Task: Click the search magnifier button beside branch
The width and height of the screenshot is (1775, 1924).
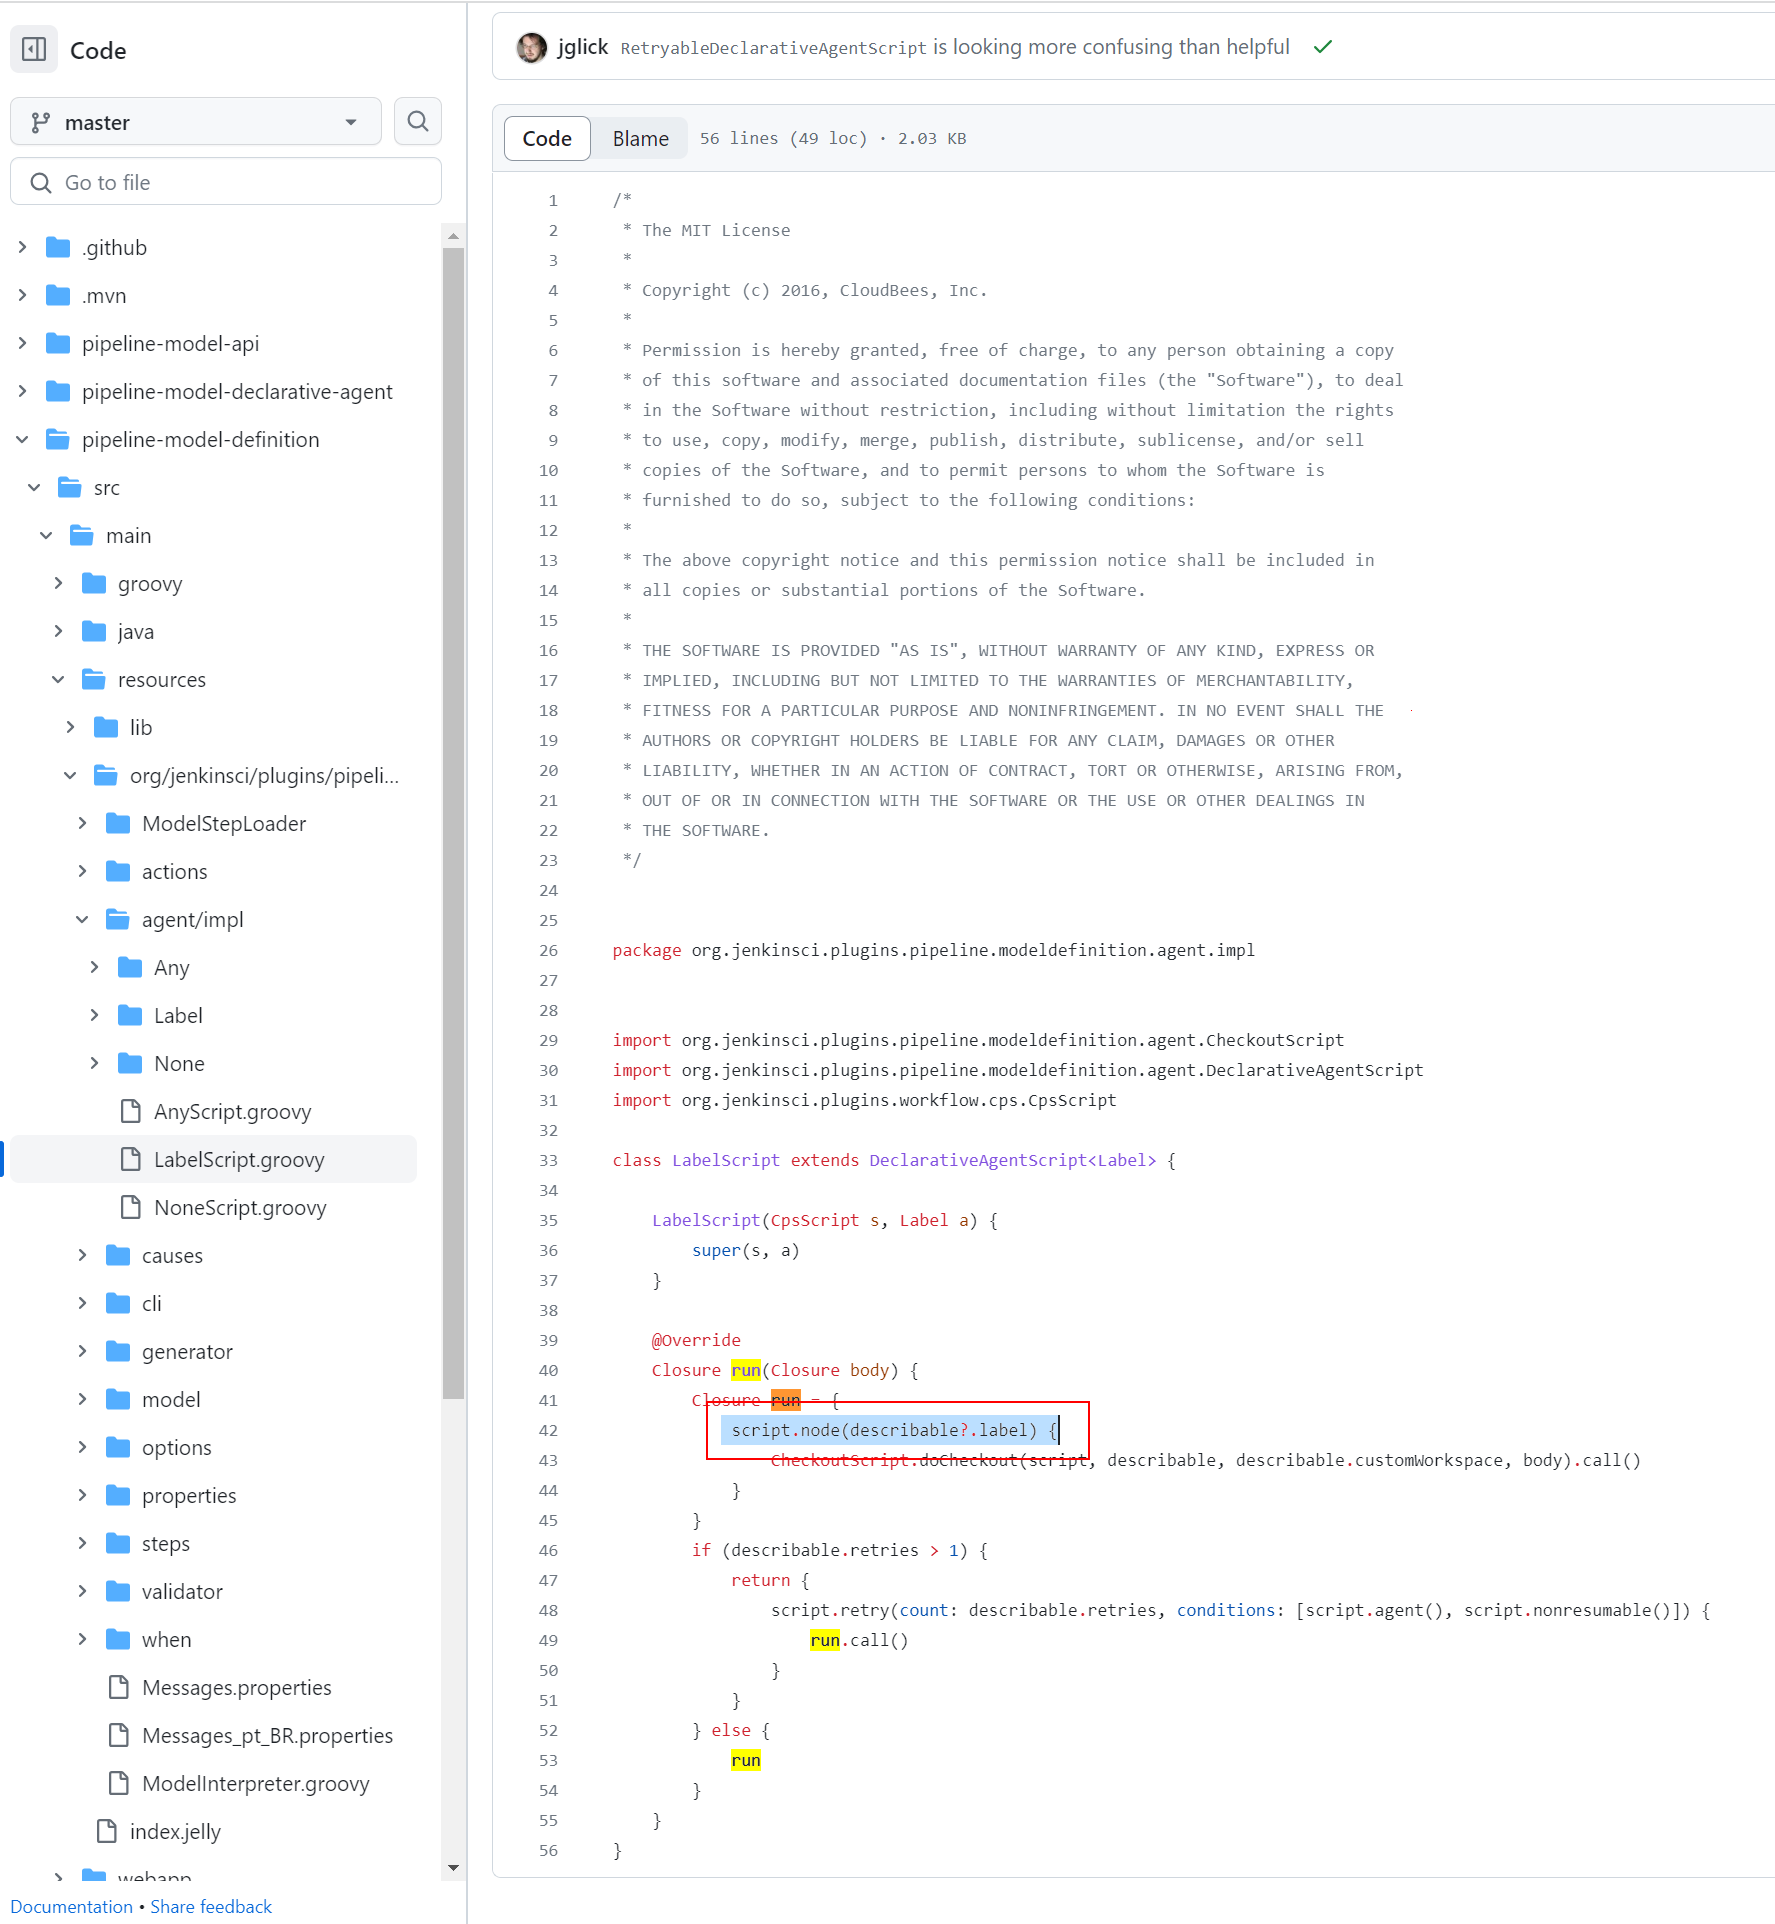Action: 418,121
